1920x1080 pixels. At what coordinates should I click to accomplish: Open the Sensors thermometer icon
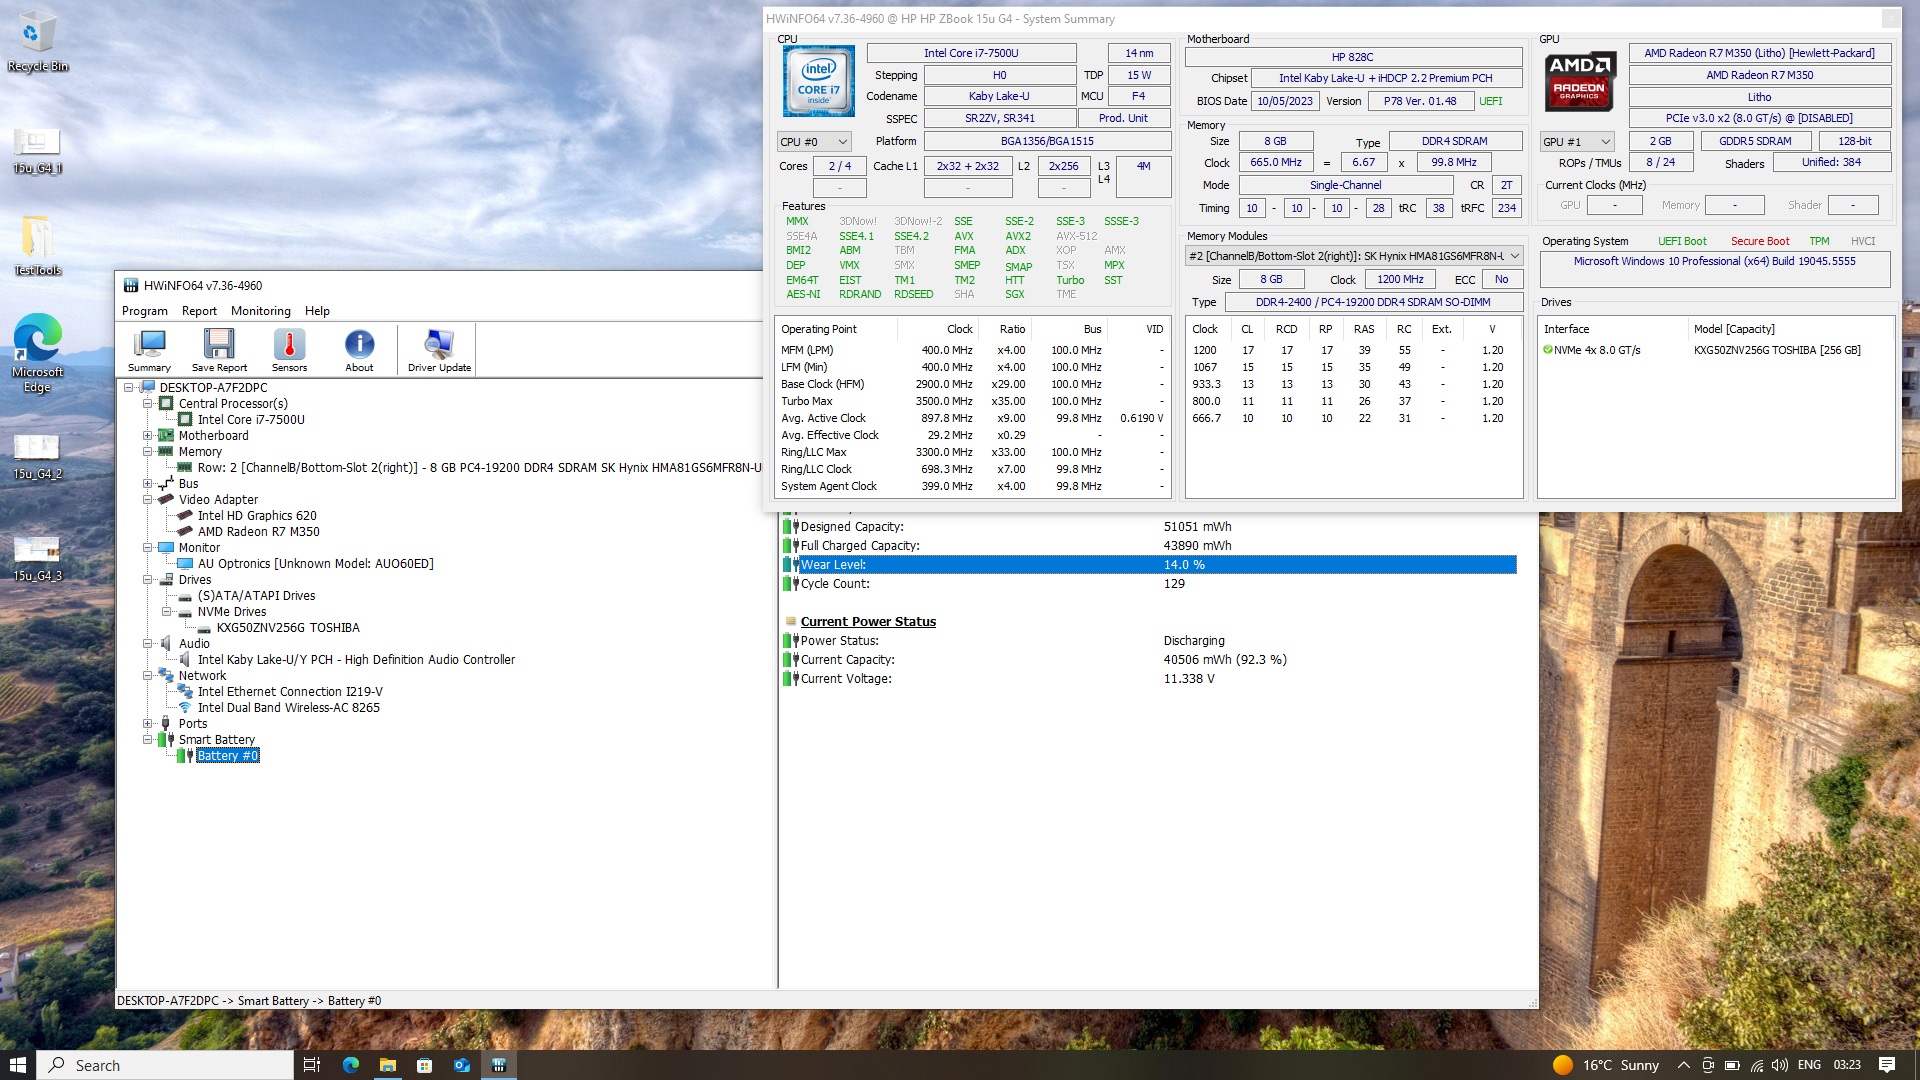(x=289, y=350)
